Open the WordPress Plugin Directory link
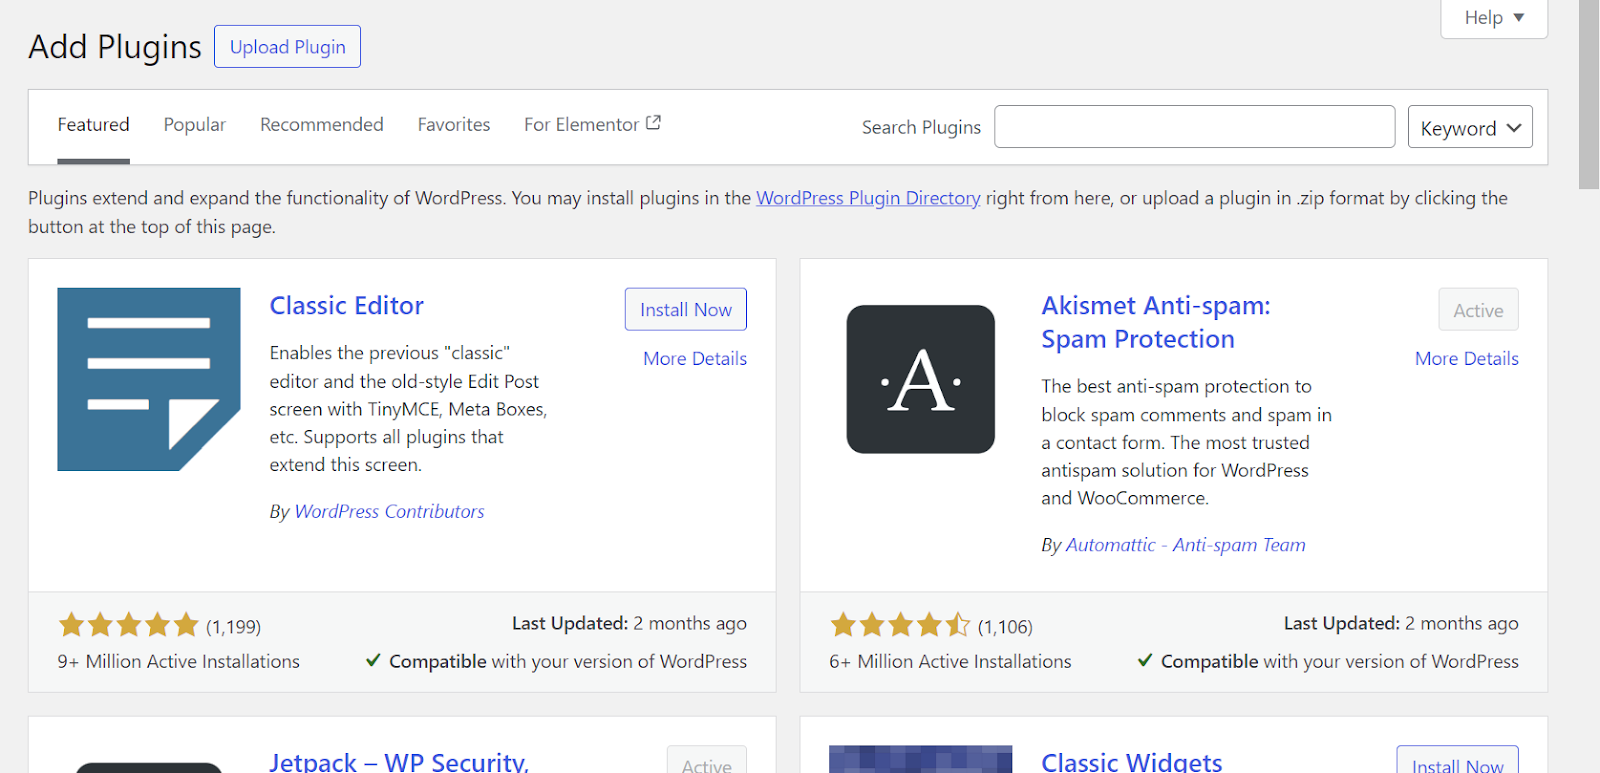 868,198
